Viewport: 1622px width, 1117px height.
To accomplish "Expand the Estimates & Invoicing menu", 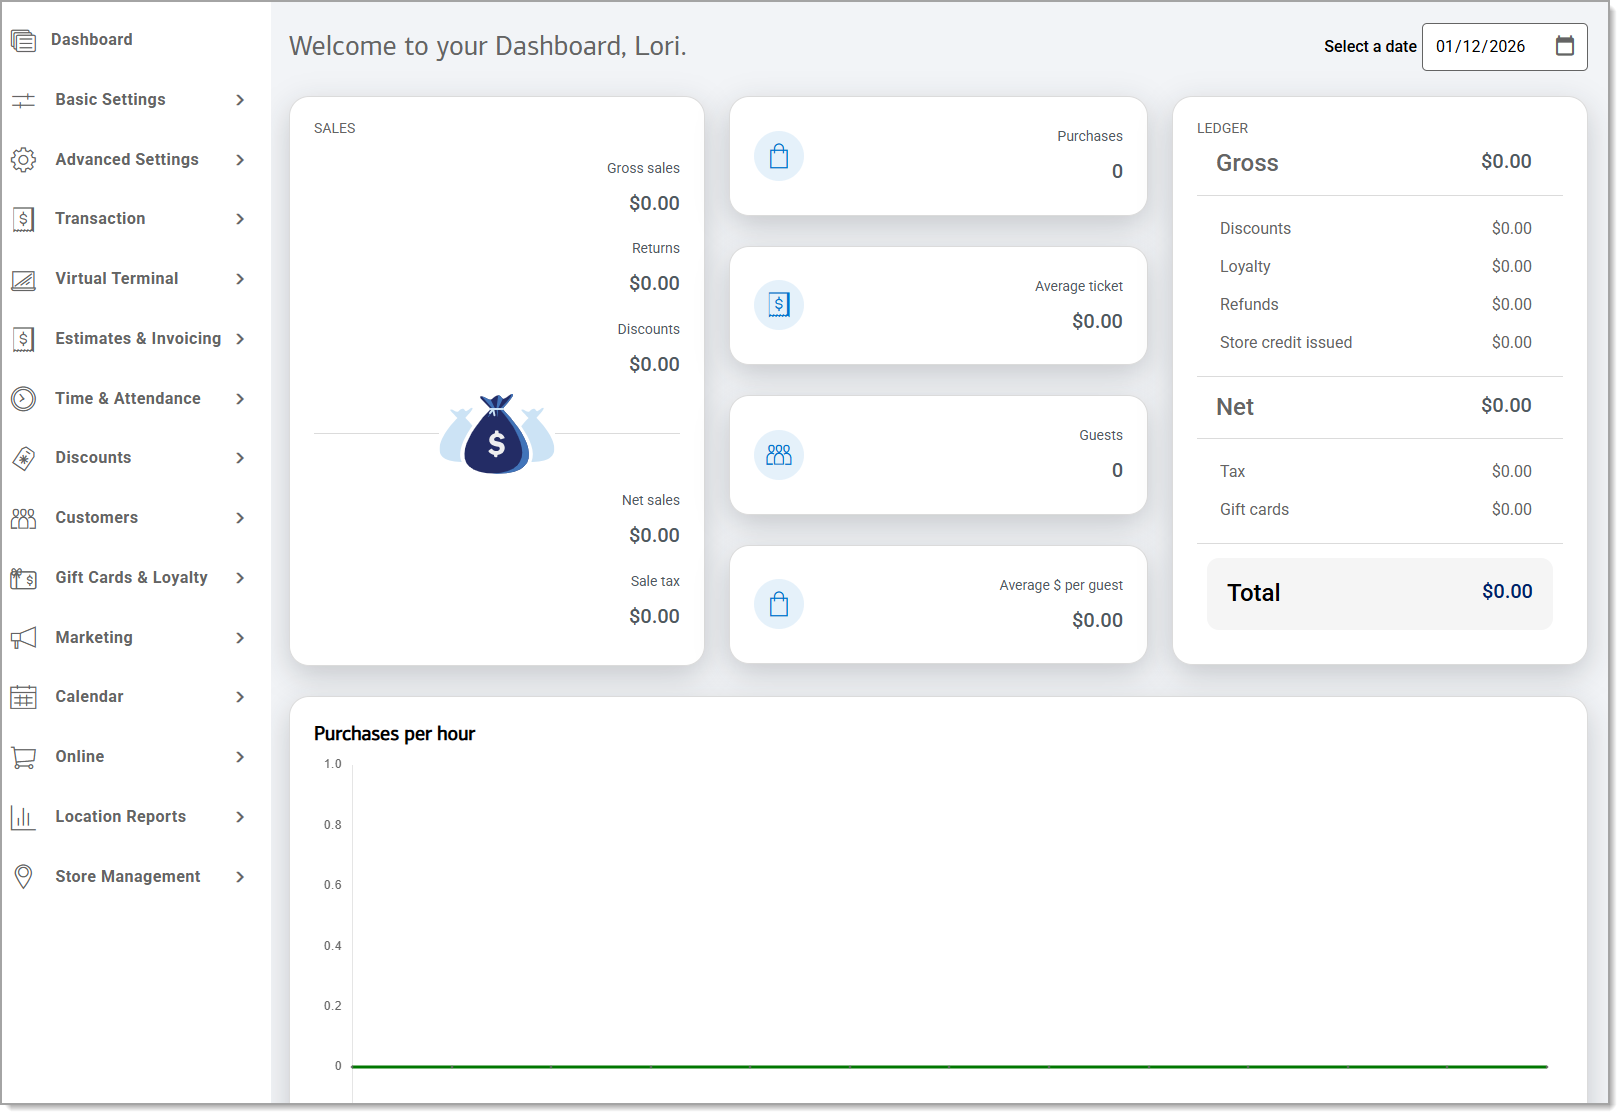I will 138,338.
